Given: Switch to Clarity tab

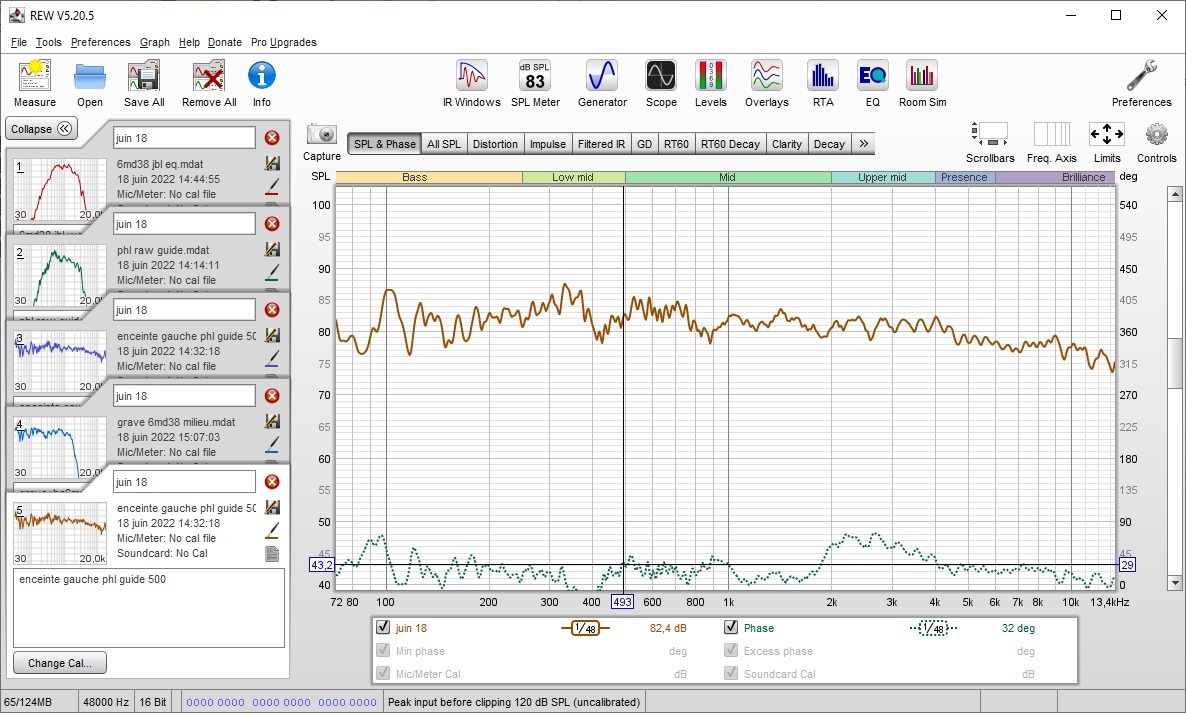Looking at the screenshot, I should [787, 144].
